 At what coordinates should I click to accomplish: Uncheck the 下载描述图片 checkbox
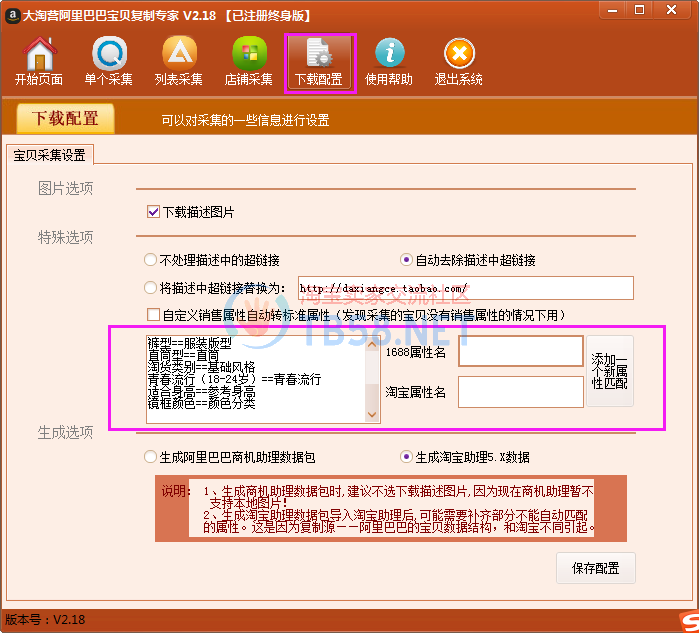tap(153, 212)
